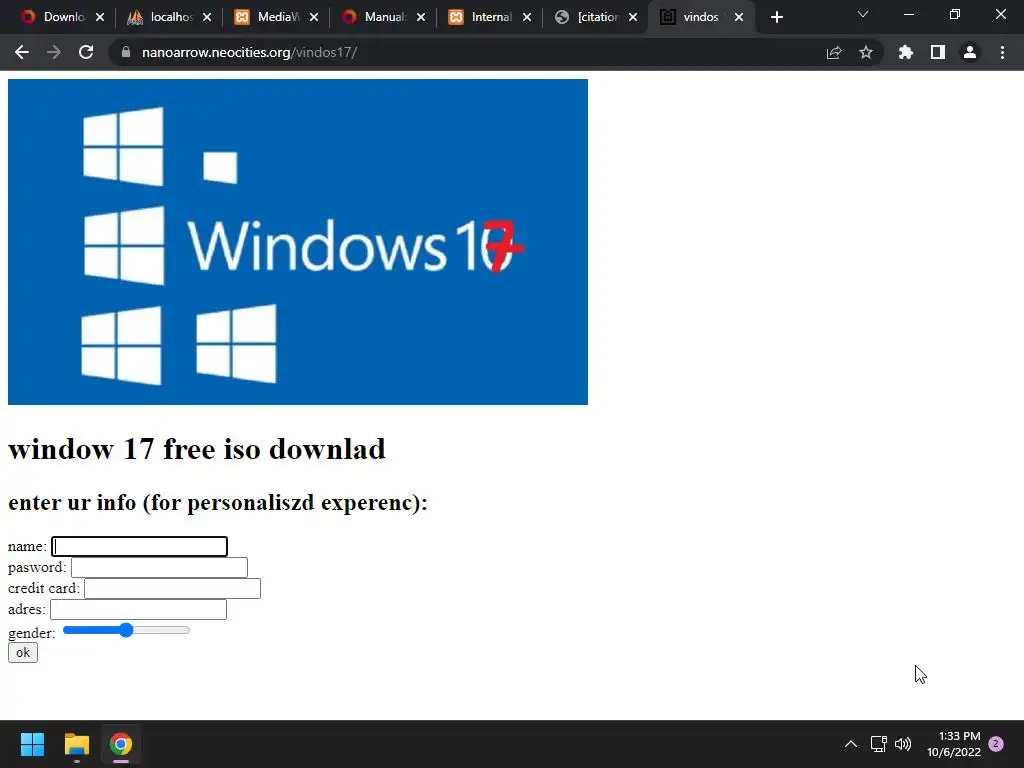Click the share page icon

[834, 52]
